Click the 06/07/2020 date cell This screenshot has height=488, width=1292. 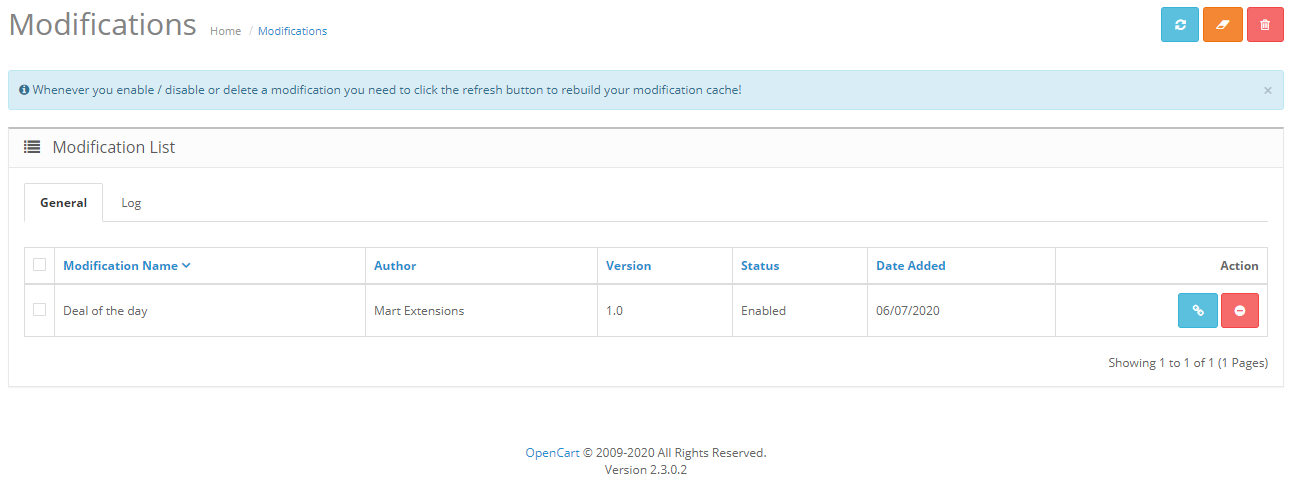coord(962,311)
